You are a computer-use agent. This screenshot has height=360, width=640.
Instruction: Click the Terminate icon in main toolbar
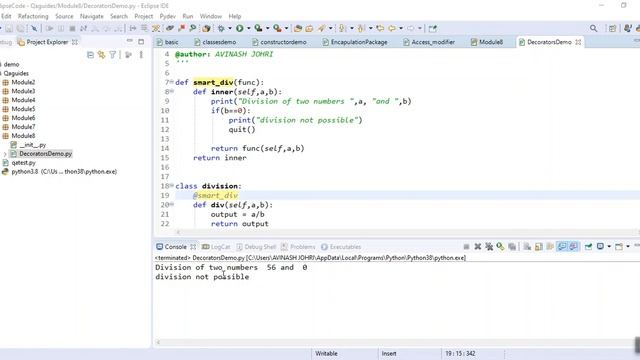coord(72,28)
